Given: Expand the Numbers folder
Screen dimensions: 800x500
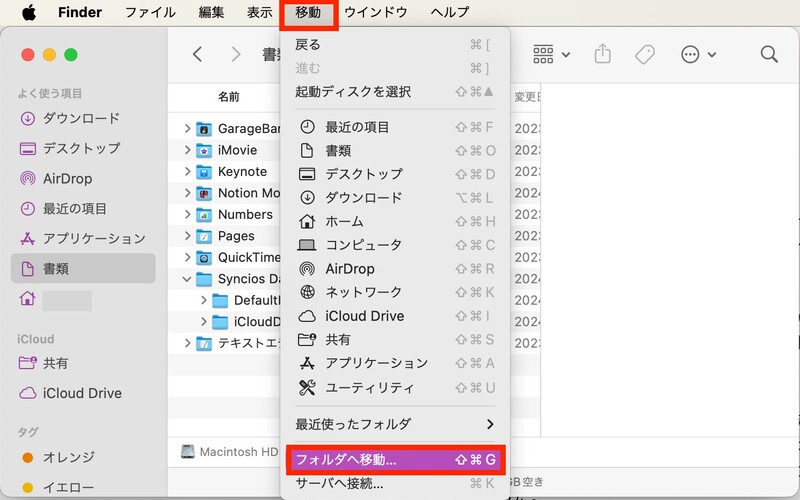Looking at the screenshot, I should point(187,214).
